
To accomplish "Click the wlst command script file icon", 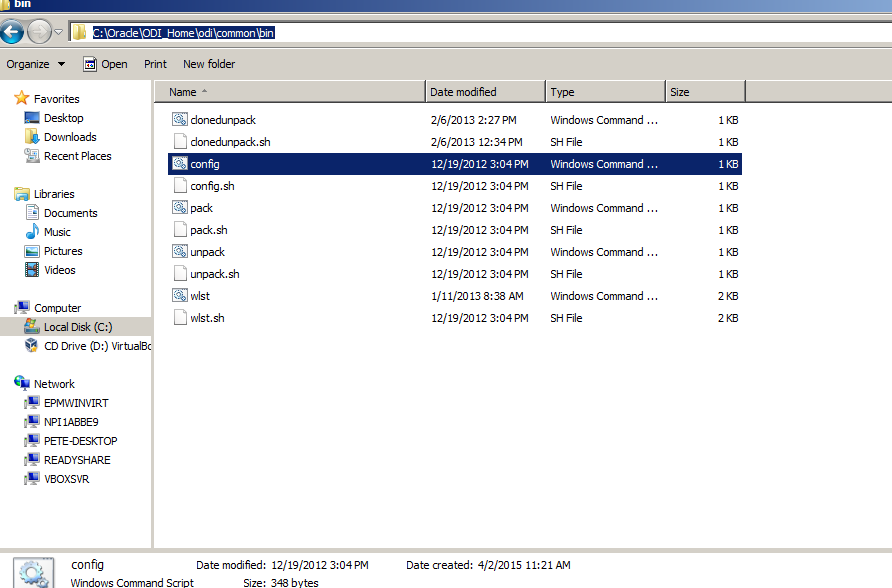I will point(180,296).
